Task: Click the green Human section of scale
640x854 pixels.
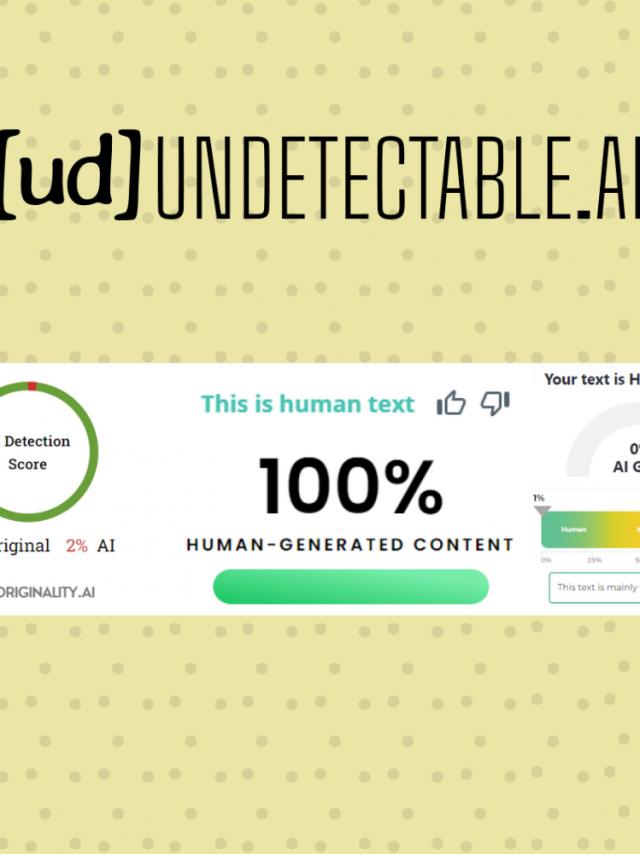Action: 573,530
